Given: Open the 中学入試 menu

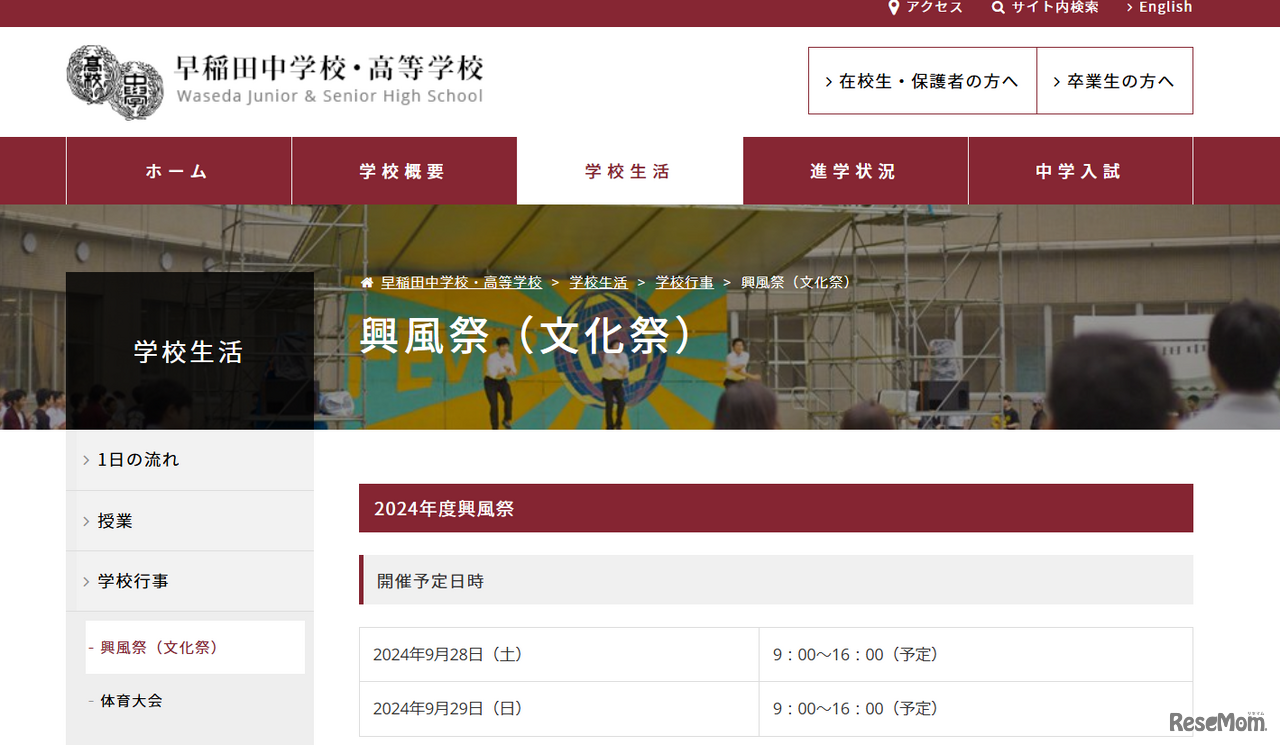Looking at the screenshot, I should (1080, 171).
